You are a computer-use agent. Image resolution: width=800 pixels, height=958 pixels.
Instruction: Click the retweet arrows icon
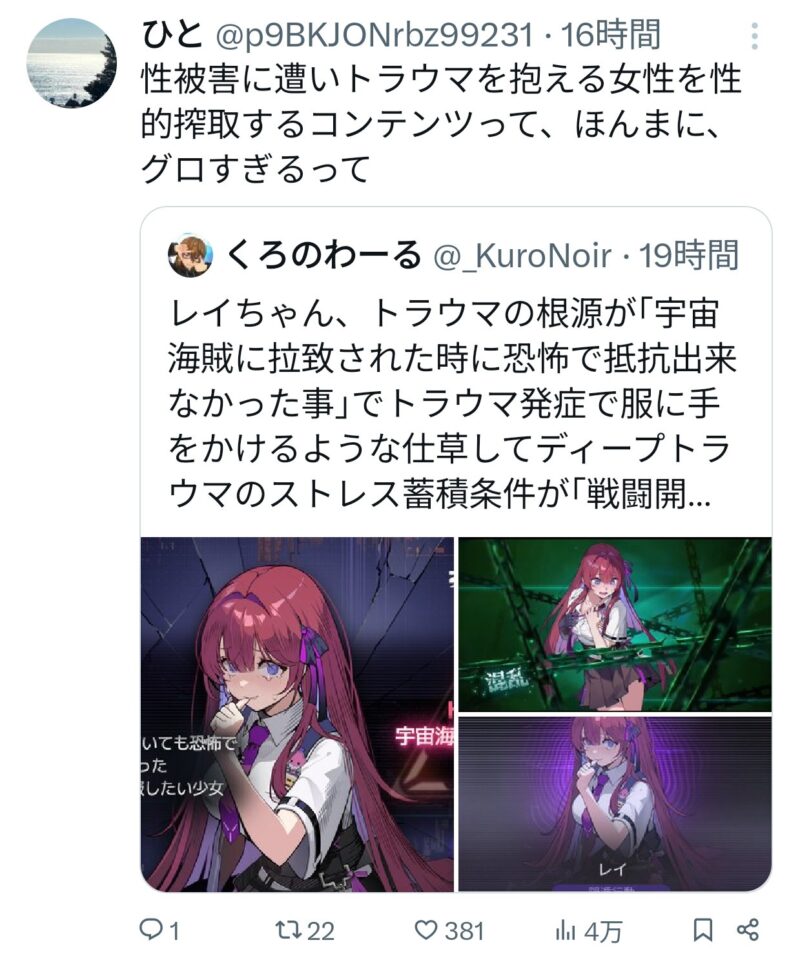[x=287, y=930]
